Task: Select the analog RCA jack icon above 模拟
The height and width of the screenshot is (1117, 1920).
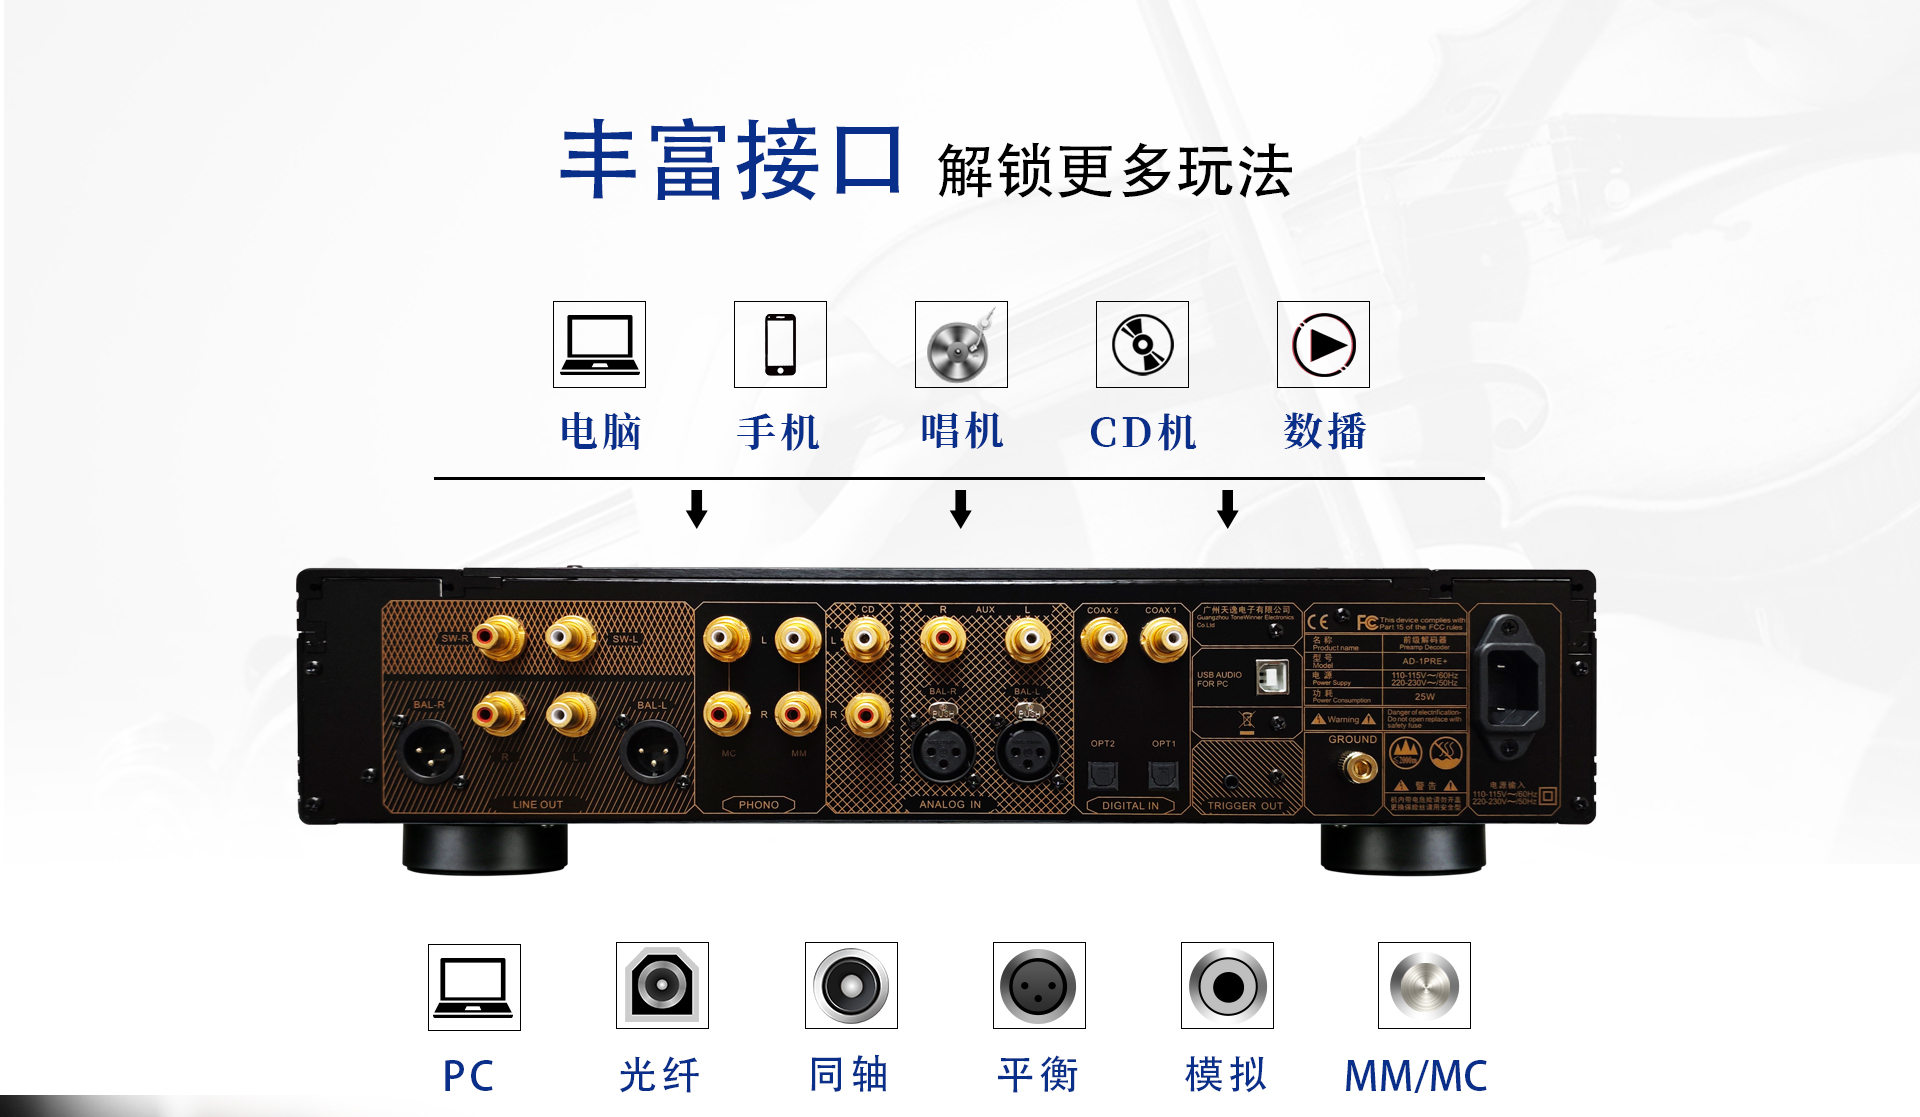Action: pos(1227,985)
